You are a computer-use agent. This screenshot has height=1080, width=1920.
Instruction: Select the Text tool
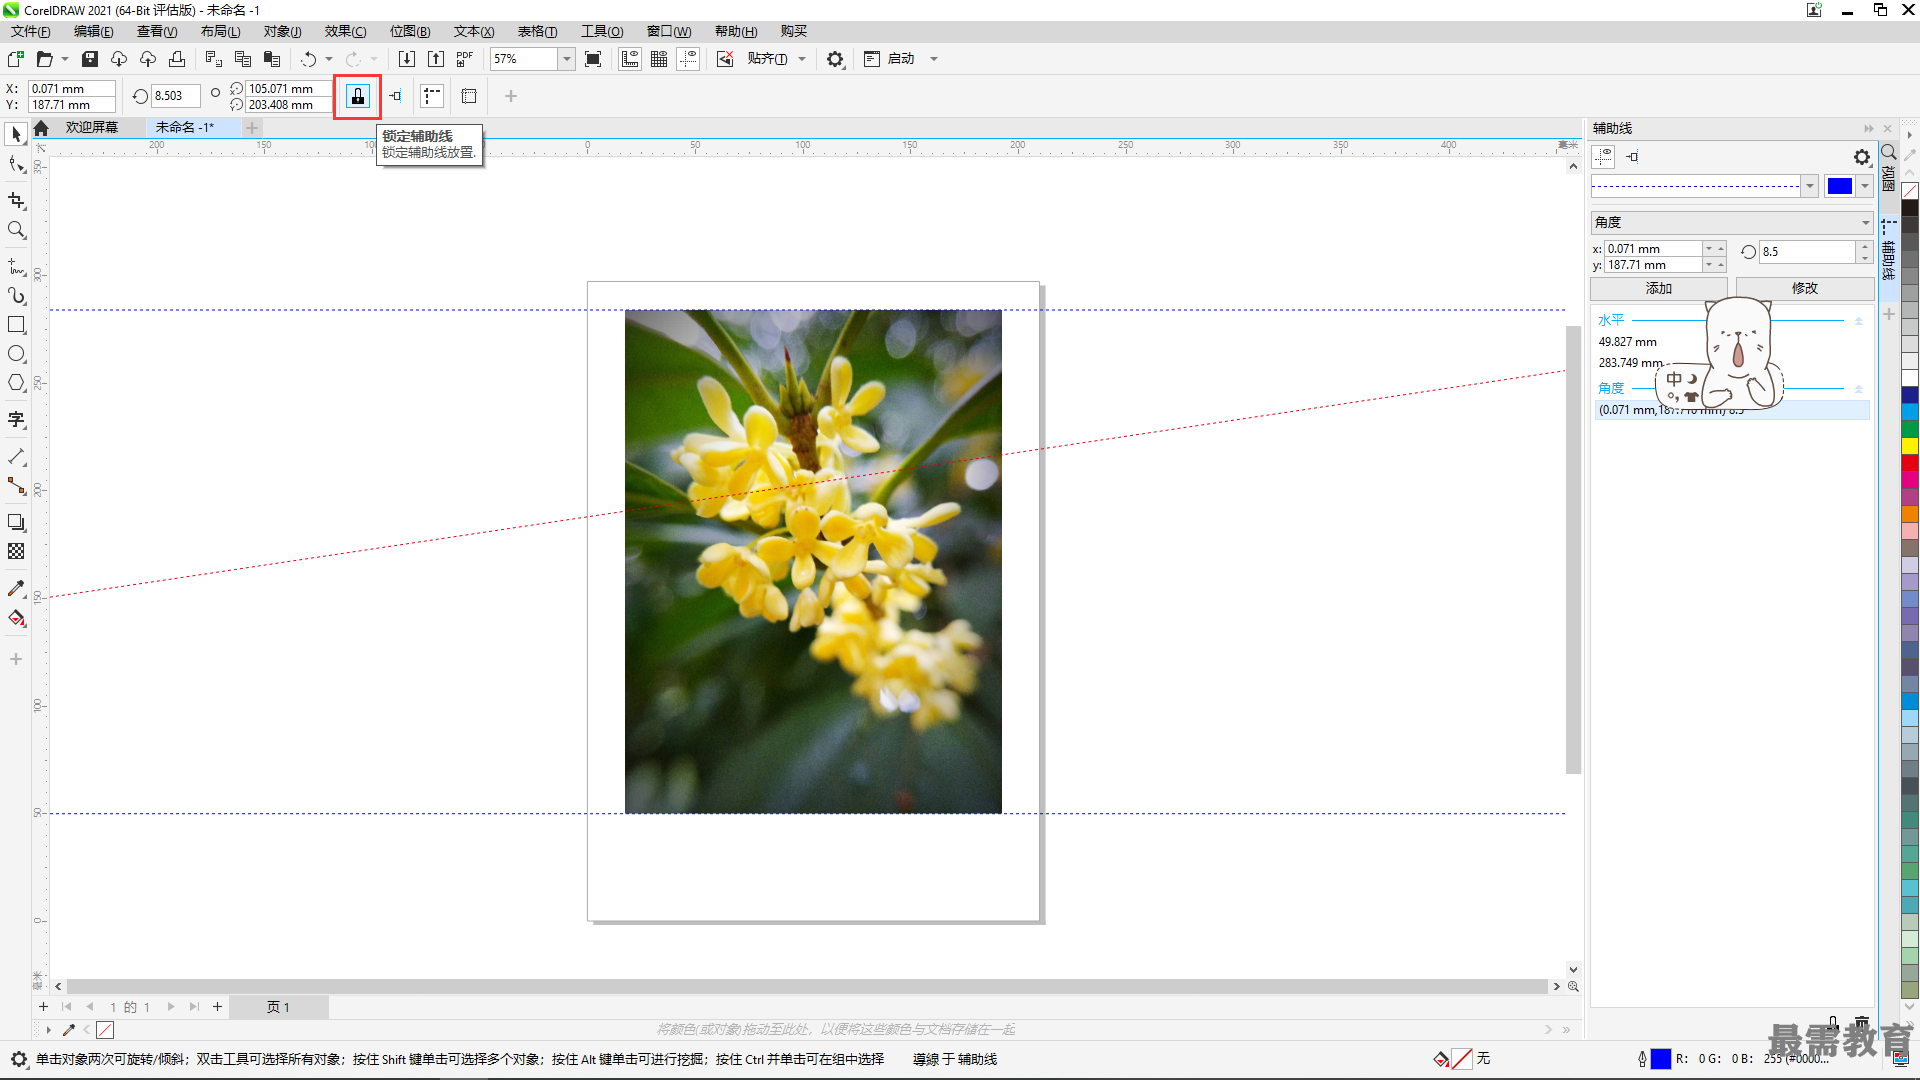coord(16,420)
